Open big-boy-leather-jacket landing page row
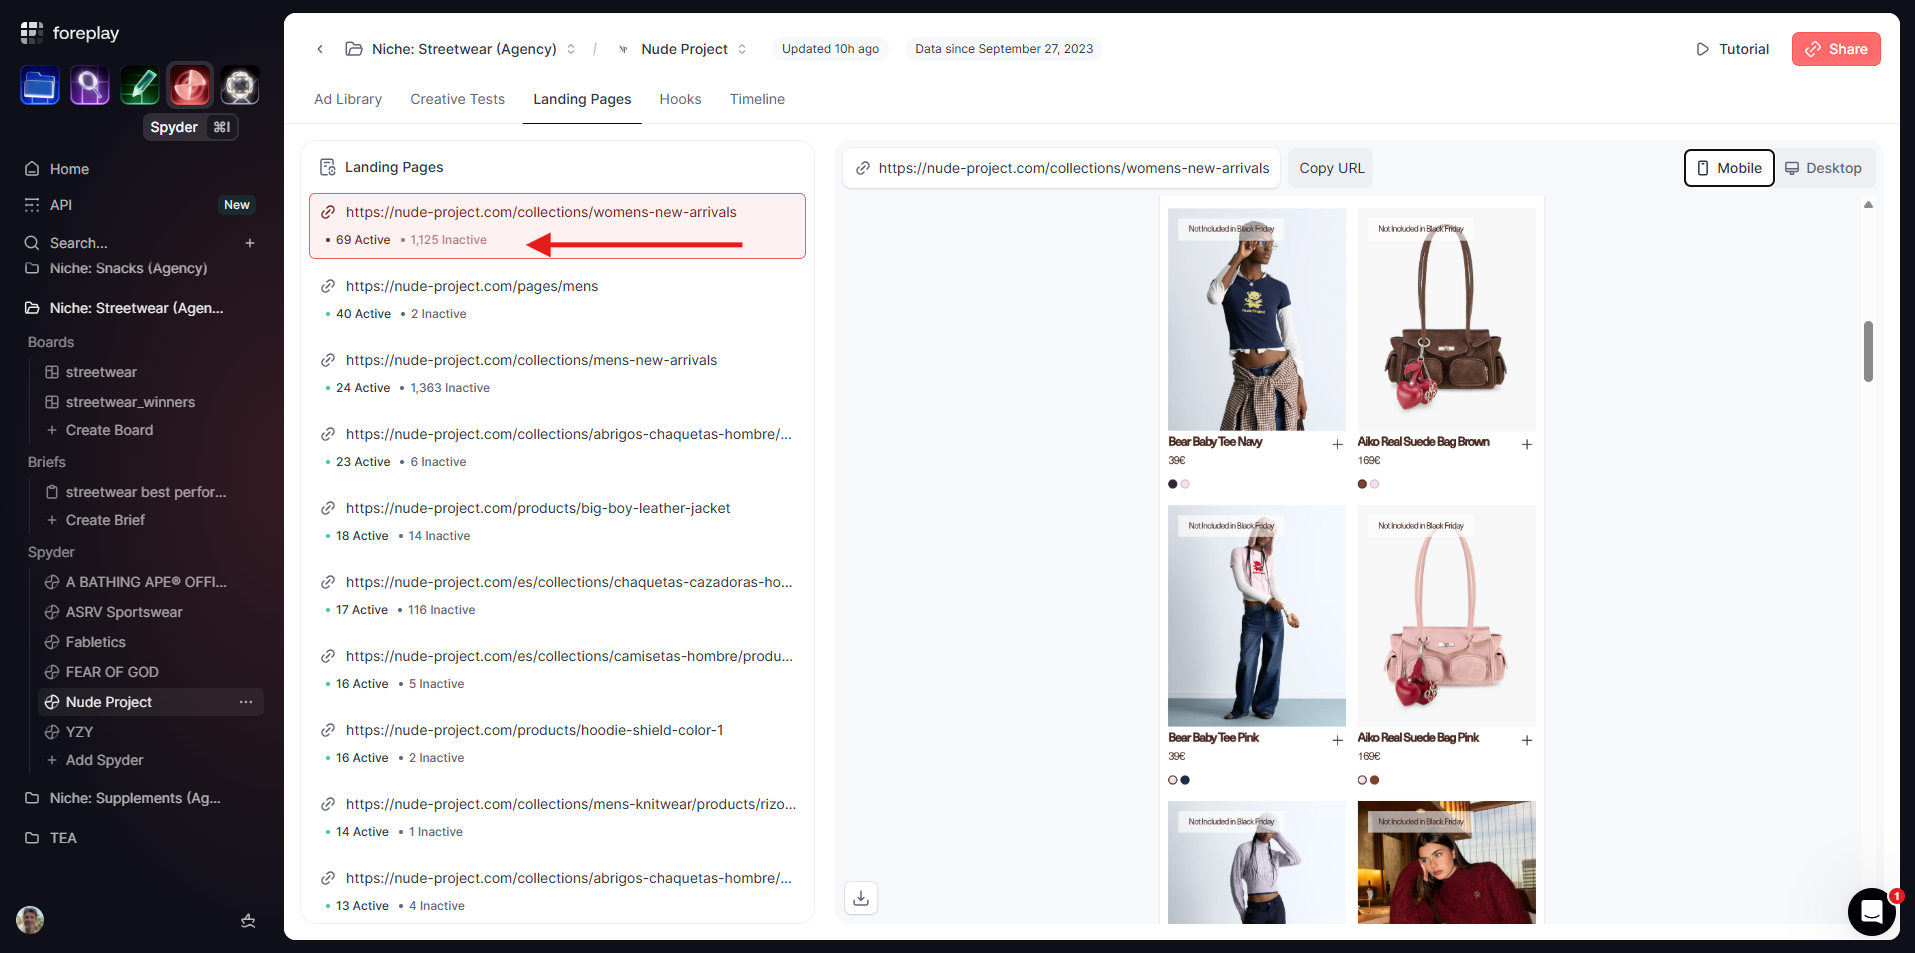Image resolution: width=1915 pixels, height=953 pixels. (x=557, y=522)
